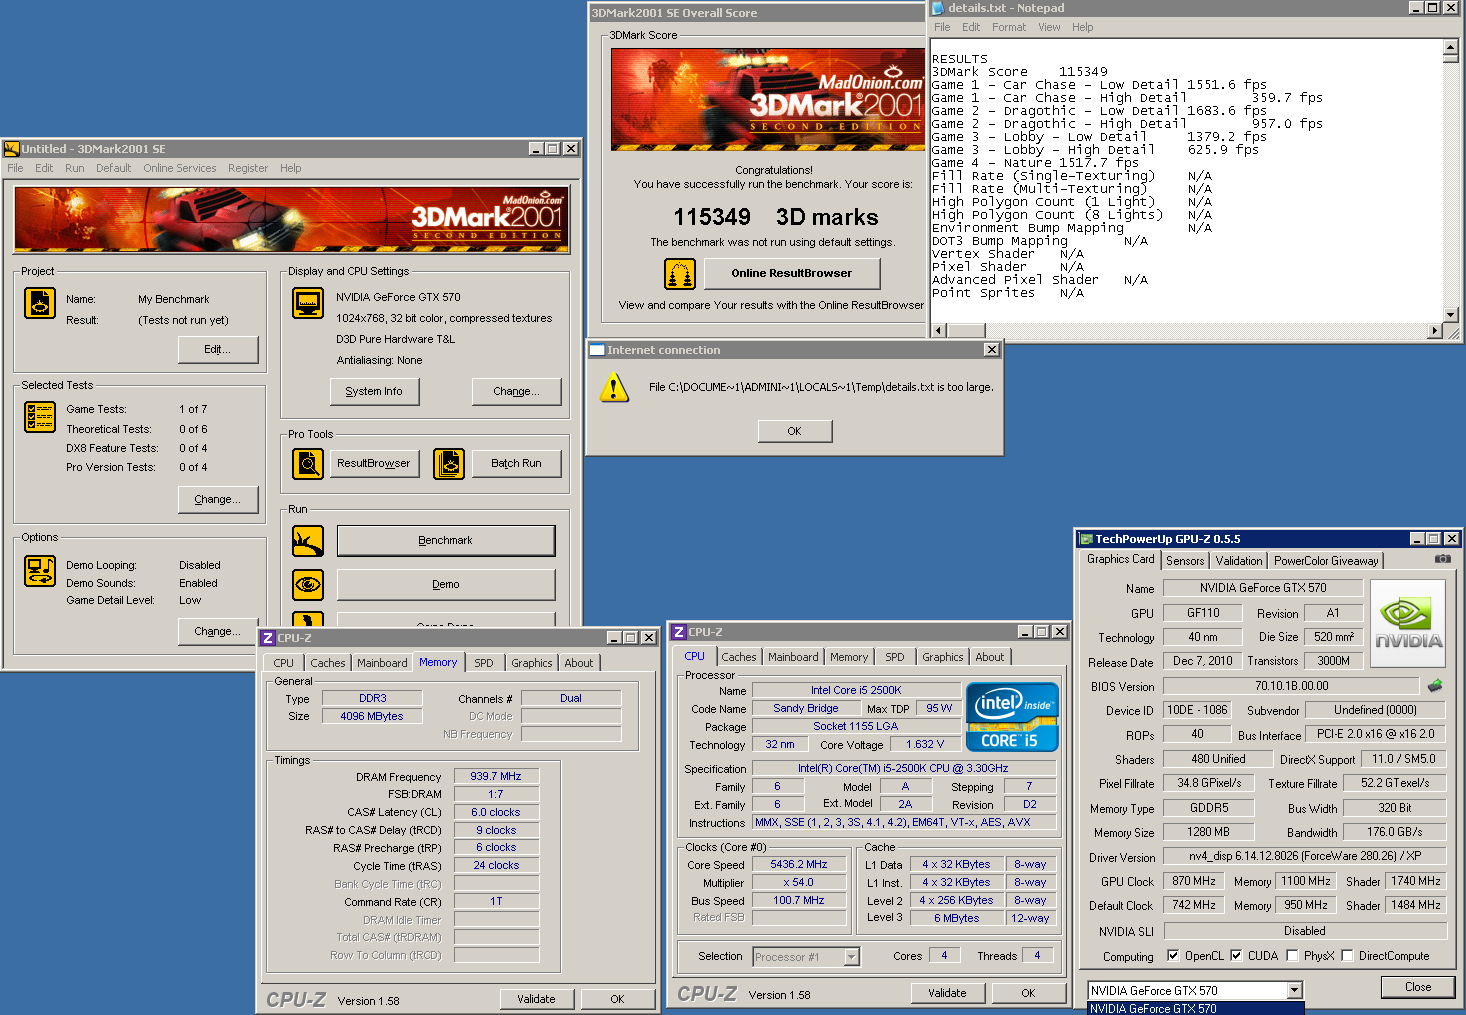This screenshot has height=1015, width=1466.
Task: Click the warning icon in Internet connection dialog
Action: (x=614, y=388)
